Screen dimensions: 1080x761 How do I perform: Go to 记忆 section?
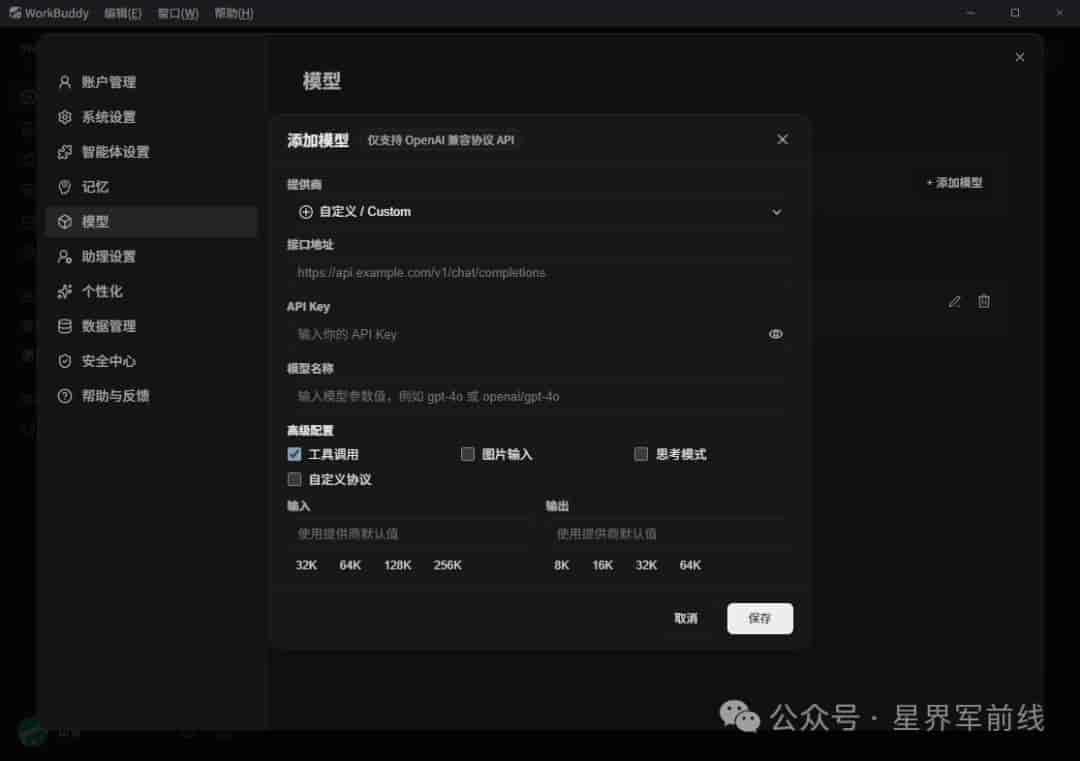pos(152,187)
